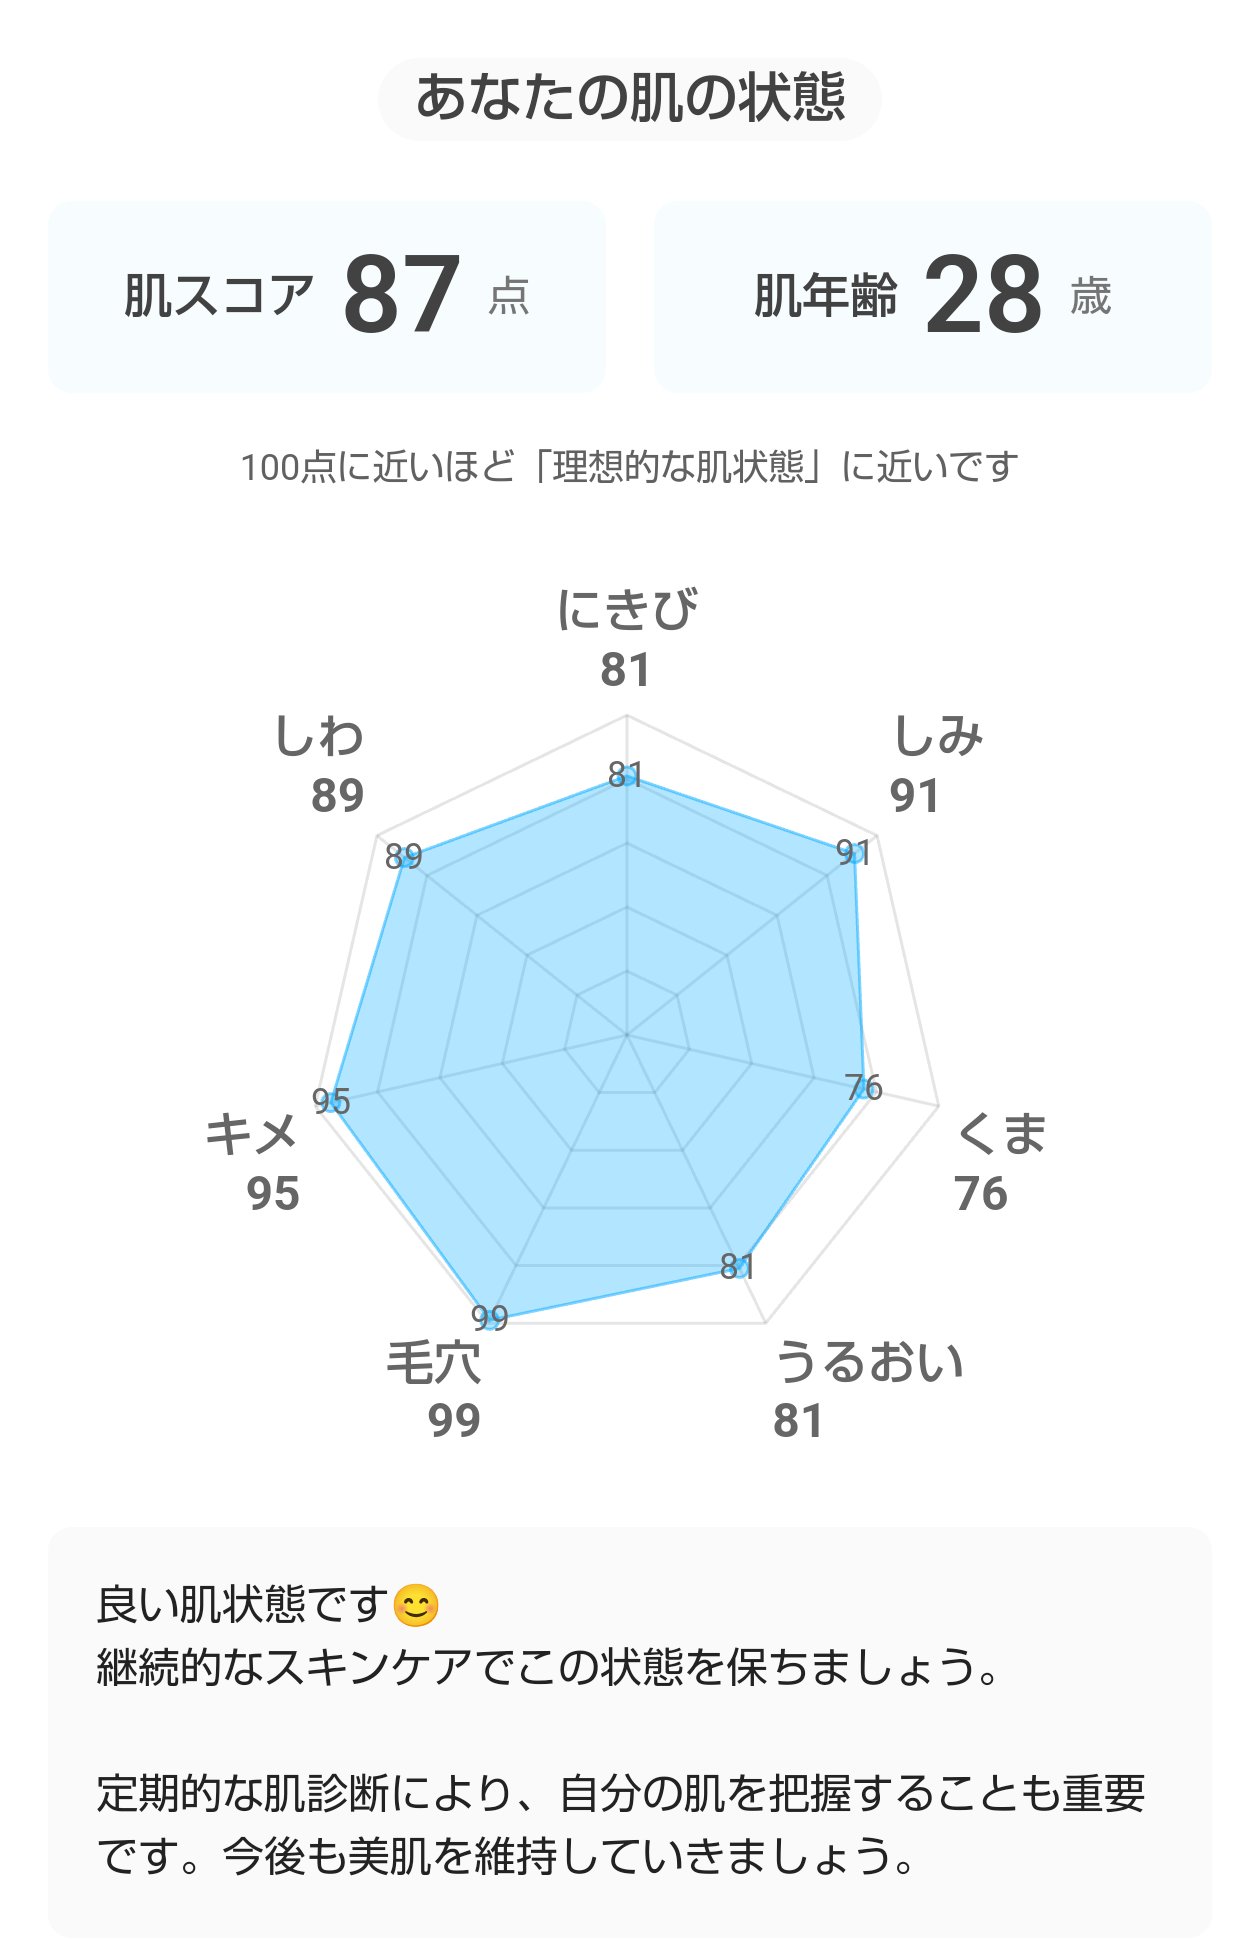Click the smiling emoji in the advice box

click(416, 1606)
